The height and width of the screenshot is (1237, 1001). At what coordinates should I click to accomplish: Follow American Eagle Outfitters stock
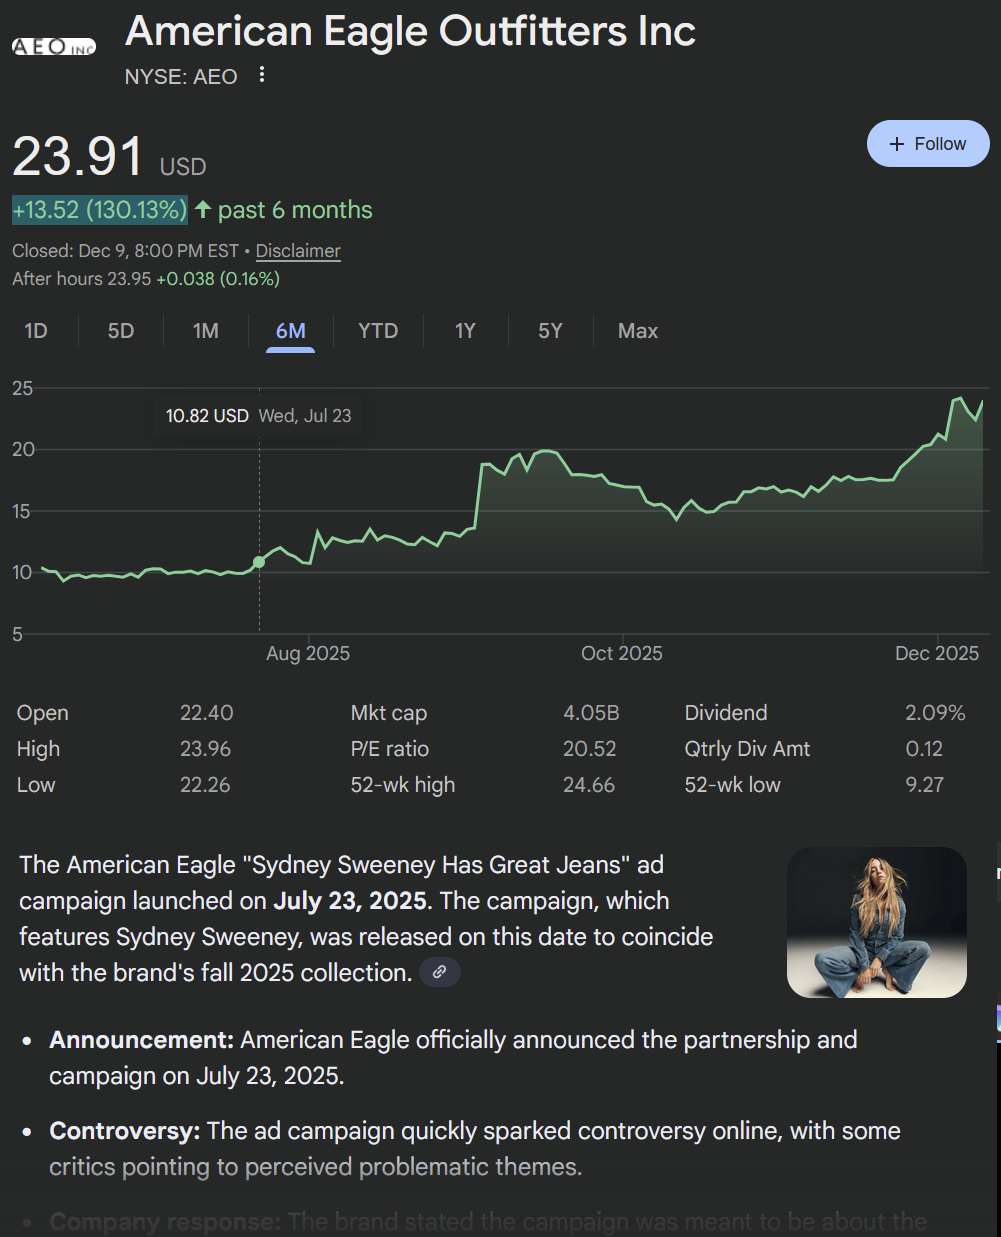927,144
